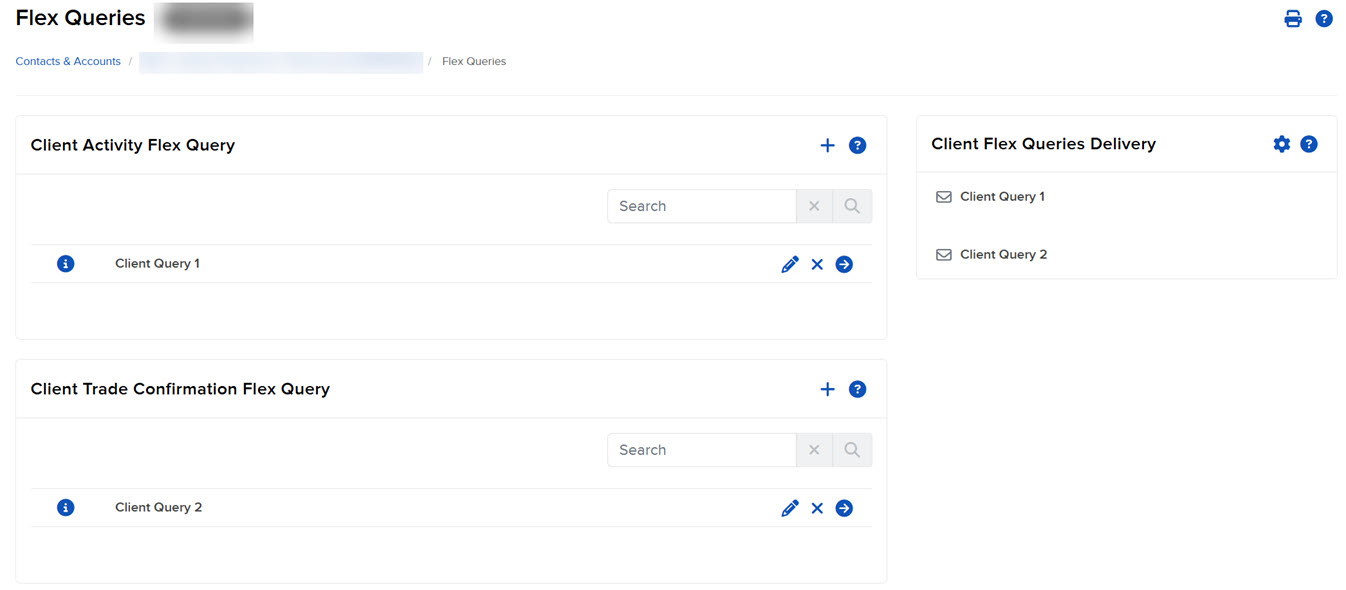Run Client Query 2 using the arrow icon
The height and width of the screenshot is (590, 1346).
[844, 507]
